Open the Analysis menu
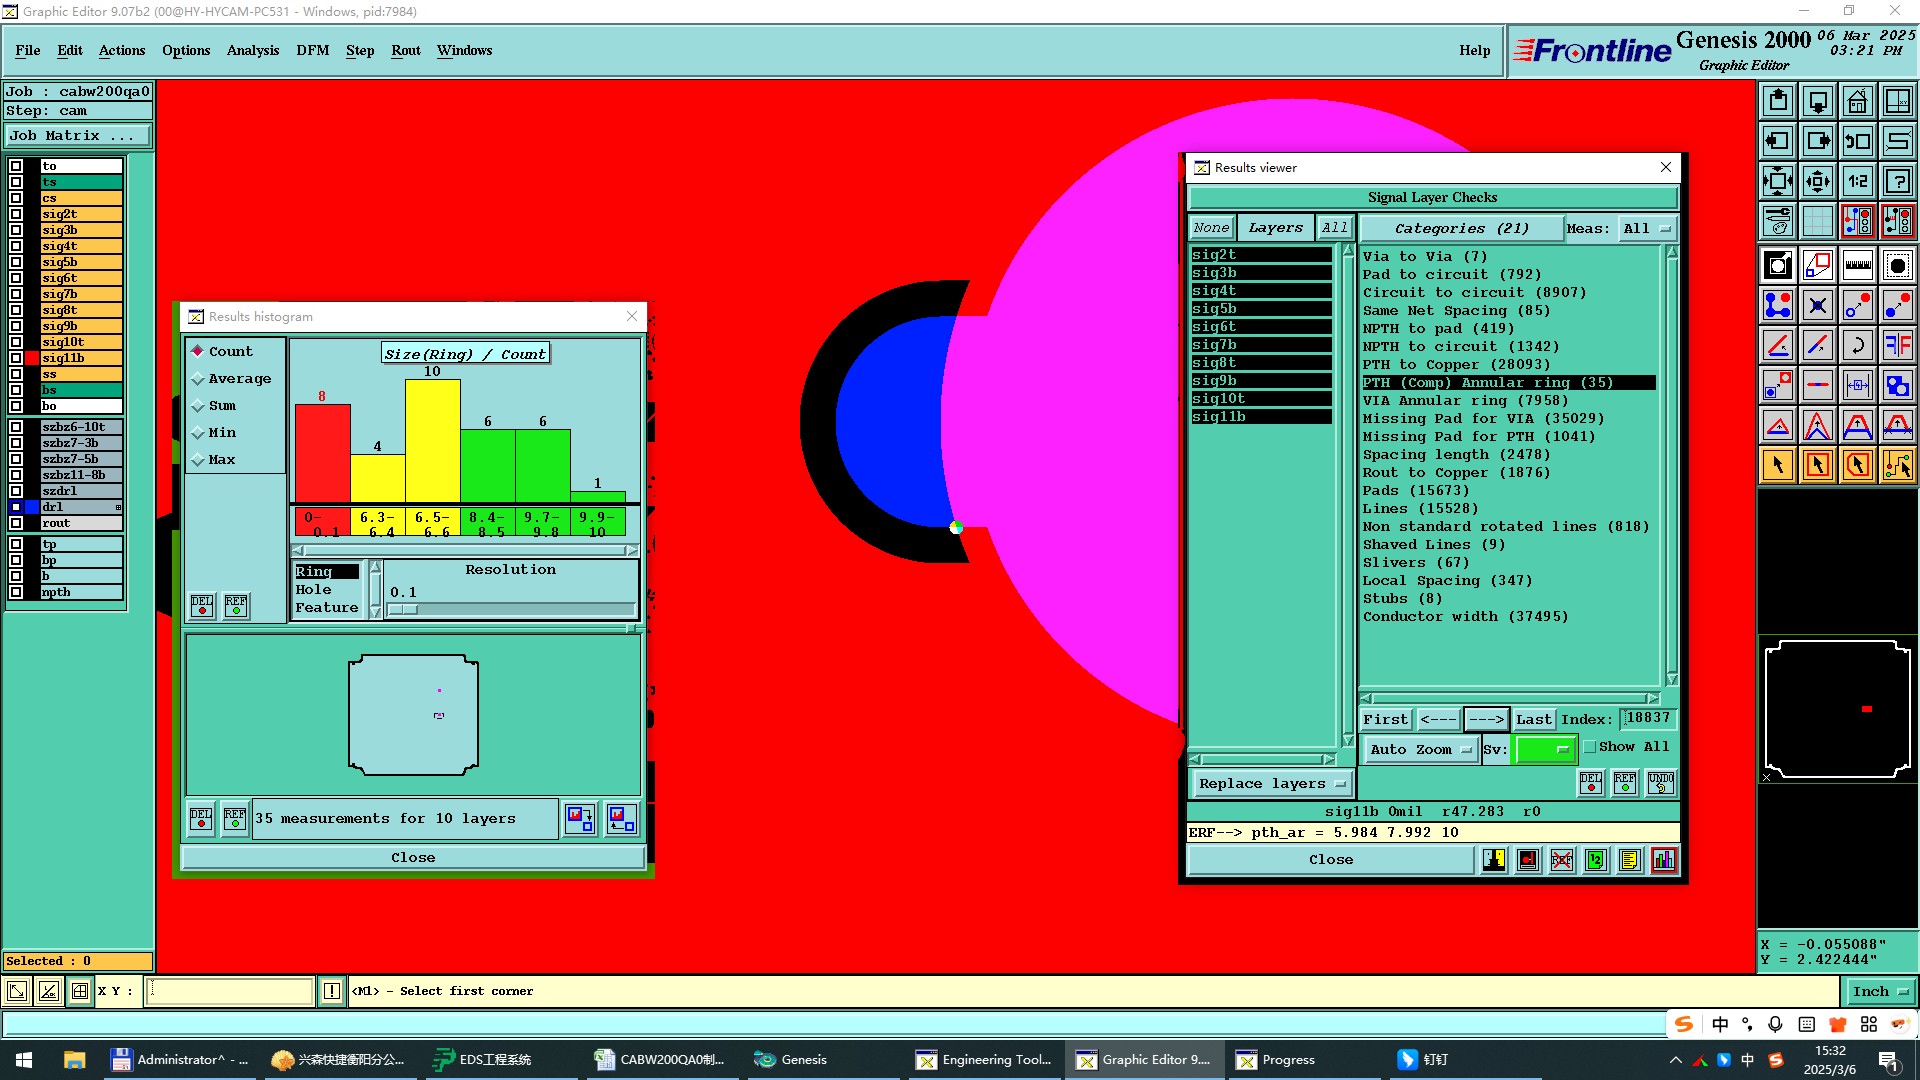Image resolution: width=1920 pixels, height=1080 pixels. 252,50
